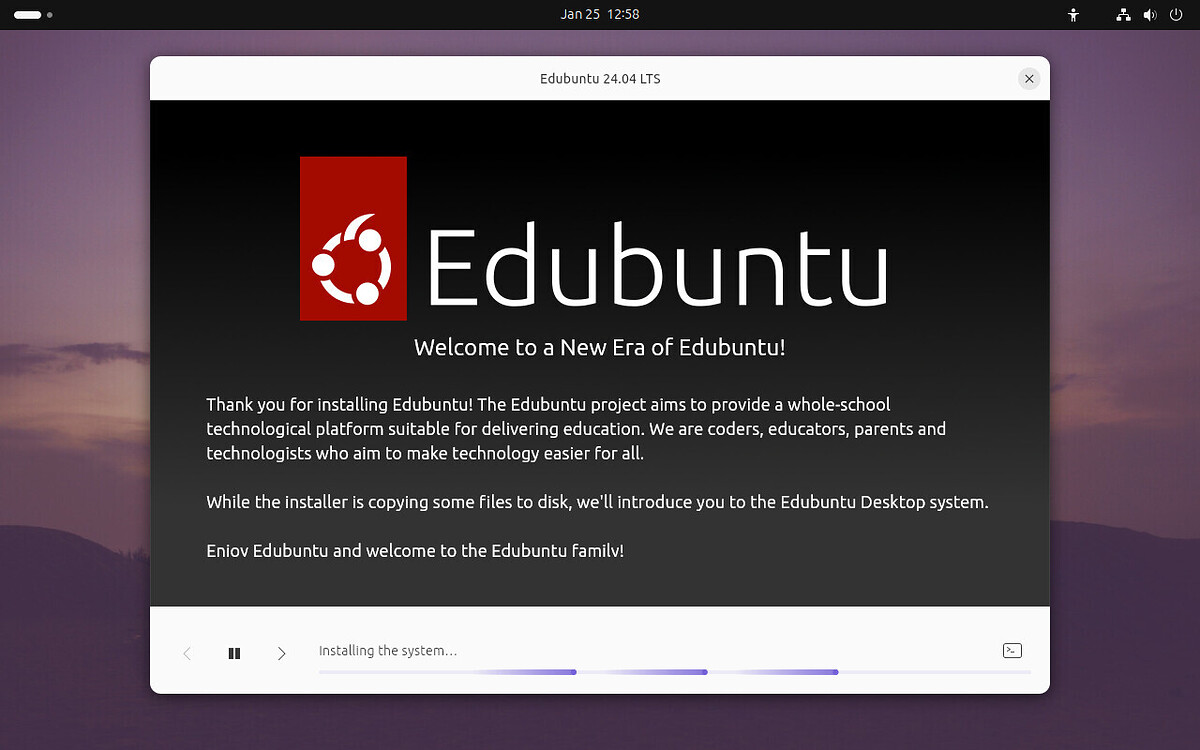Image resolution: width=1200 pixels, height=750 pixels.
Task: Click the 'Edubuntu 24.04 LTS' title text
Action: [600, 78]
